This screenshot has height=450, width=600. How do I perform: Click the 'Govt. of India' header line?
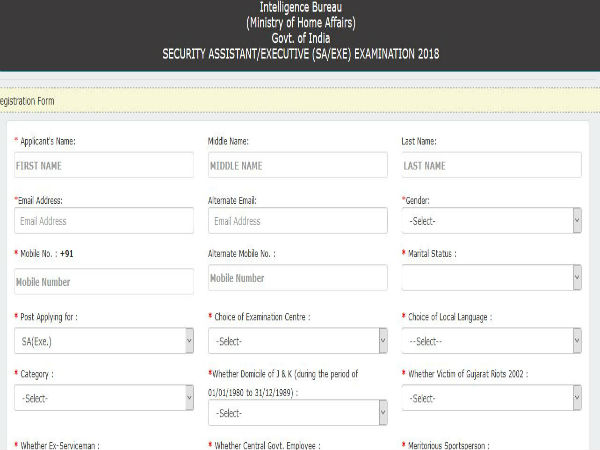[x=301, y=38]
